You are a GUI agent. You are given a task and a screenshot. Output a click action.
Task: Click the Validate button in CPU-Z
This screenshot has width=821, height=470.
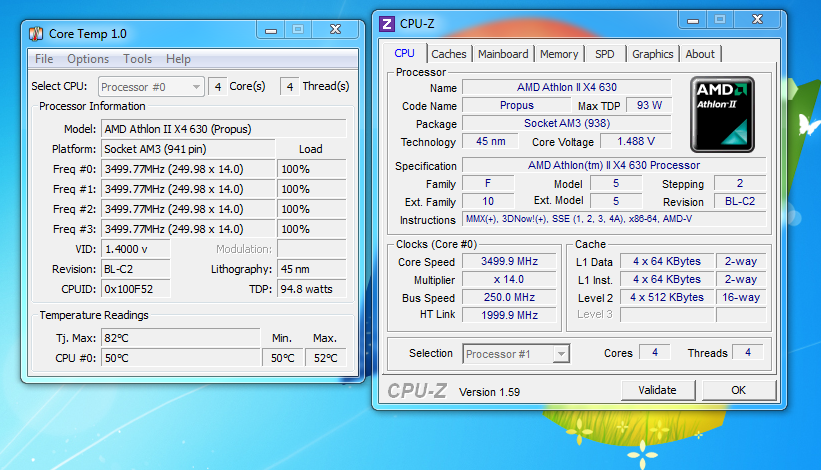click(x=658, y=390)
